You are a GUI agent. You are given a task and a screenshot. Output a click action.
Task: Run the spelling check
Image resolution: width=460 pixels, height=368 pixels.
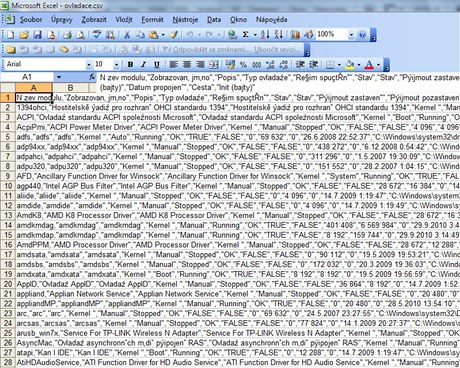point(97,35)
